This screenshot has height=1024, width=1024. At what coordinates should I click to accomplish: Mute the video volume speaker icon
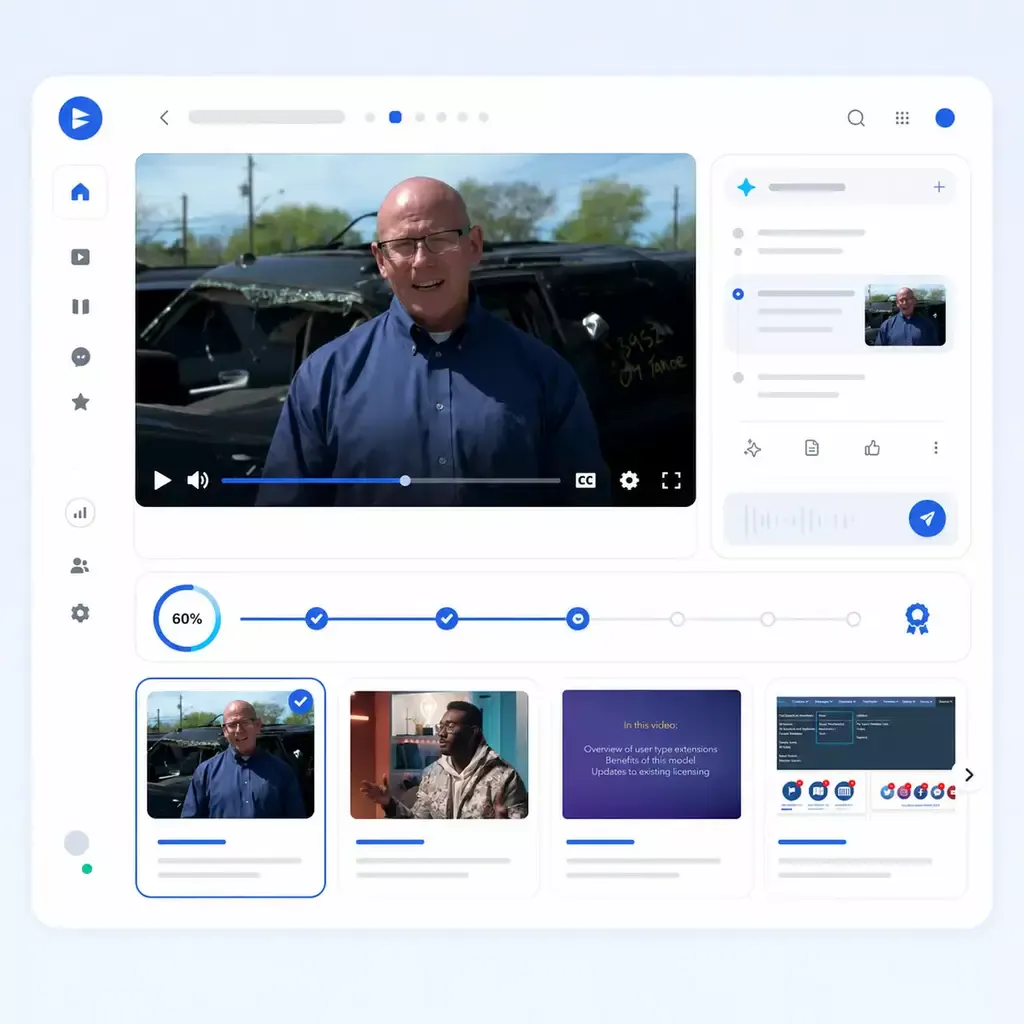coord(197,481)
